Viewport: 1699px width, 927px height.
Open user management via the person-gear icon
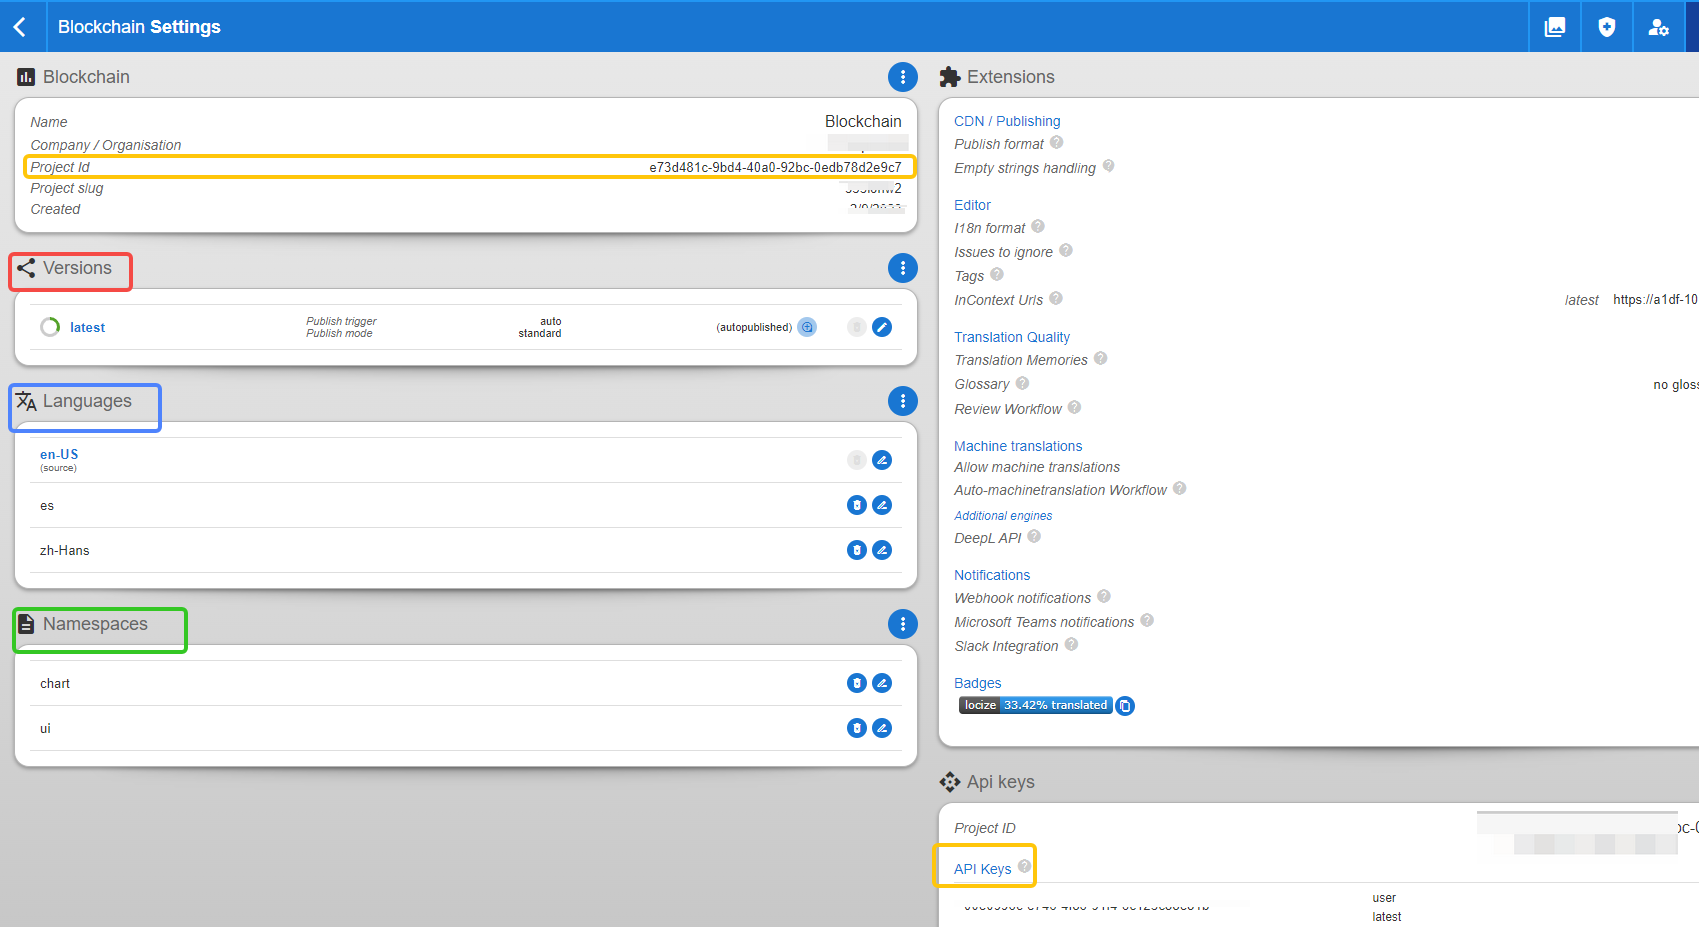click(x=1658, y=27)
